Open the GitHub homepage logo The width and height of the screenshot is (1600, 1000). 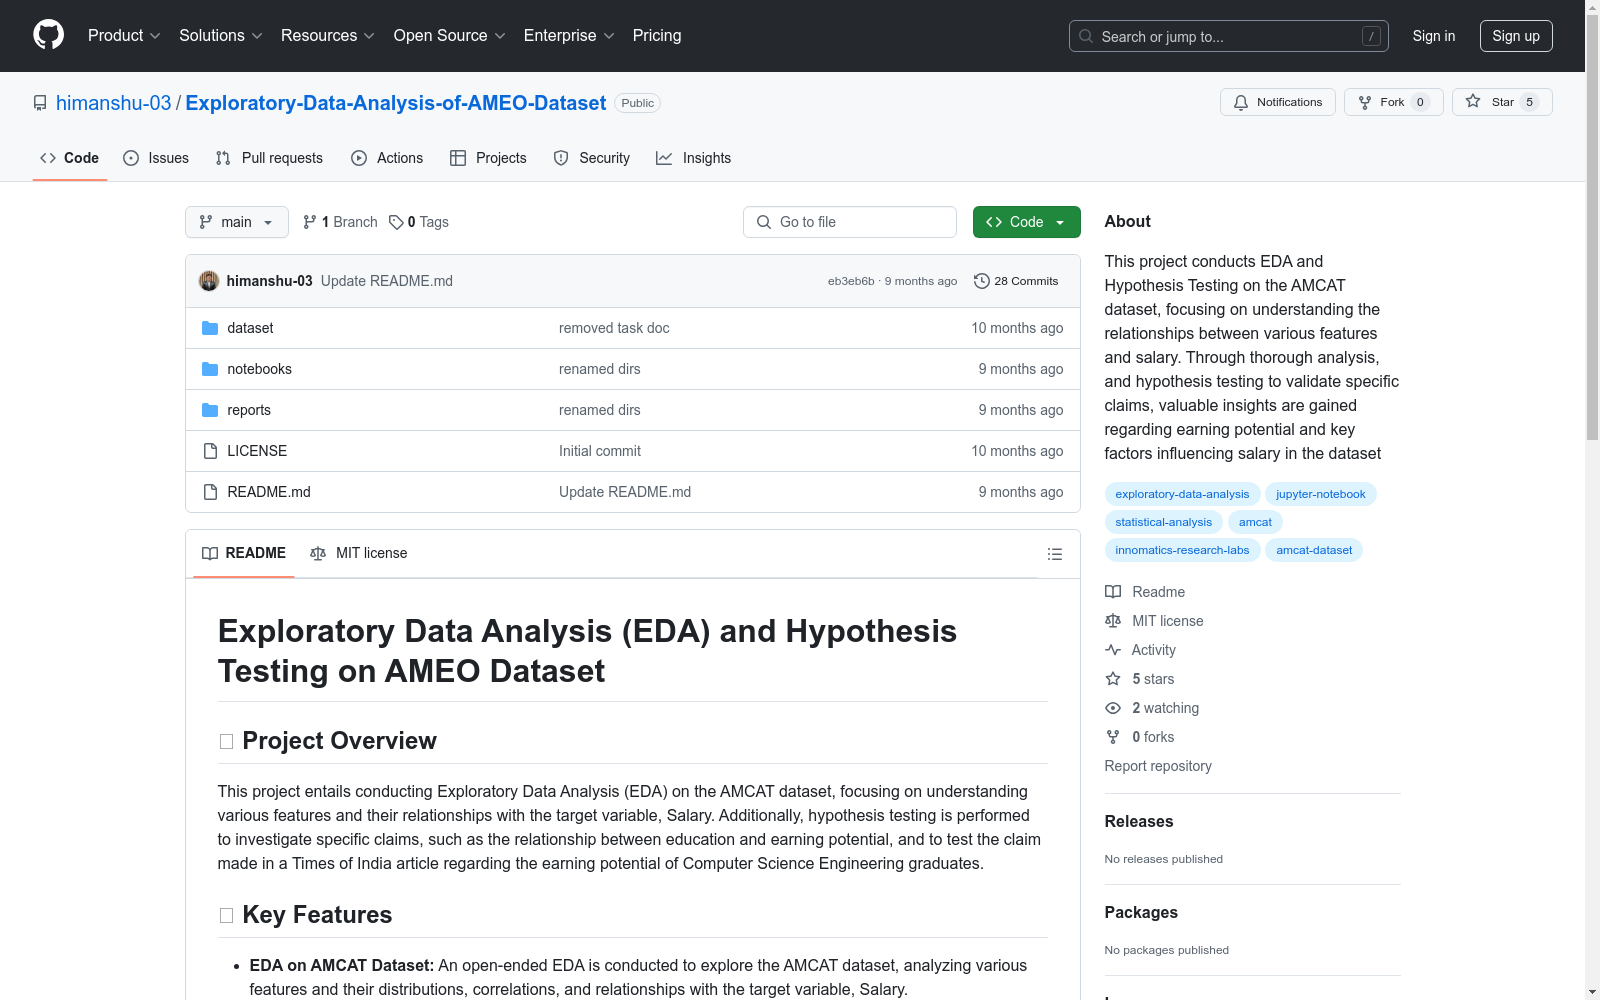[x=48, y=35]
